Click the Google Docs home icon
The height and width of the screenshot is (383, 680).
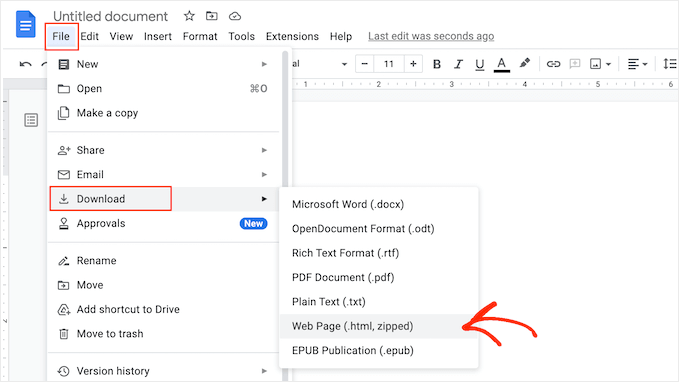(25, 25)
